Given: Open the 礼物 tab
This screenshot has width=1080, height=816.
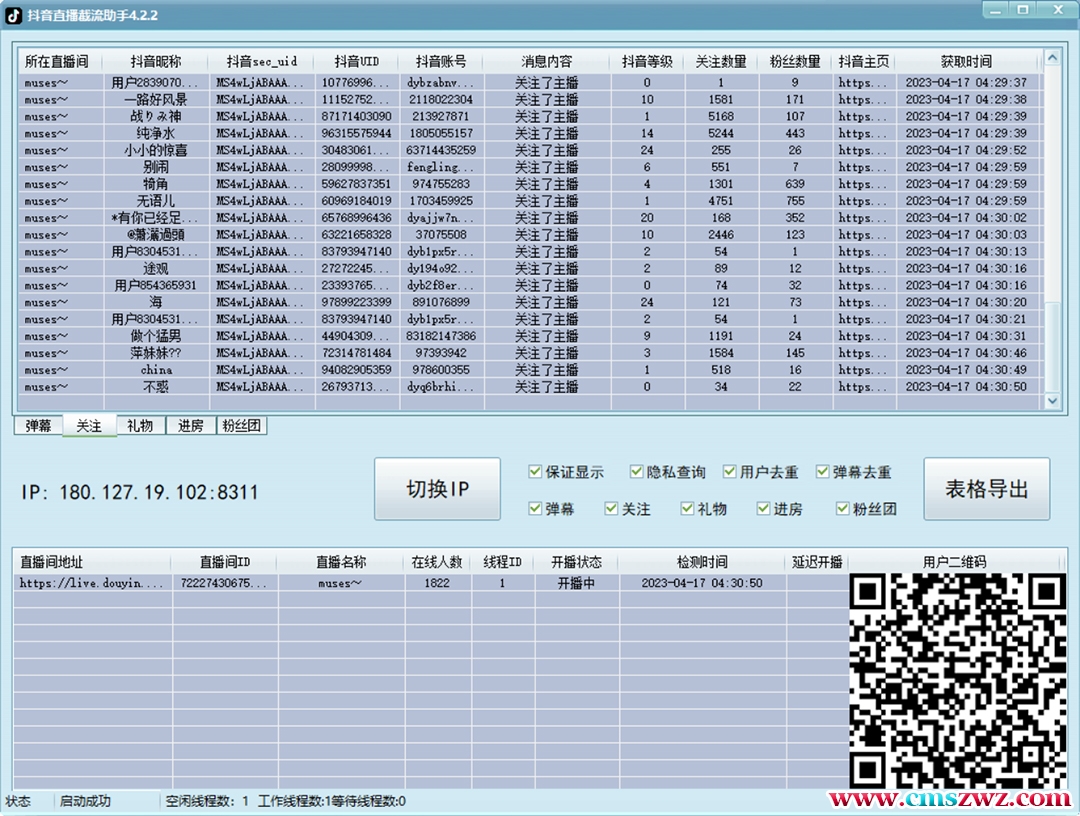Looking at the screenshot, I should pos(140,426).
